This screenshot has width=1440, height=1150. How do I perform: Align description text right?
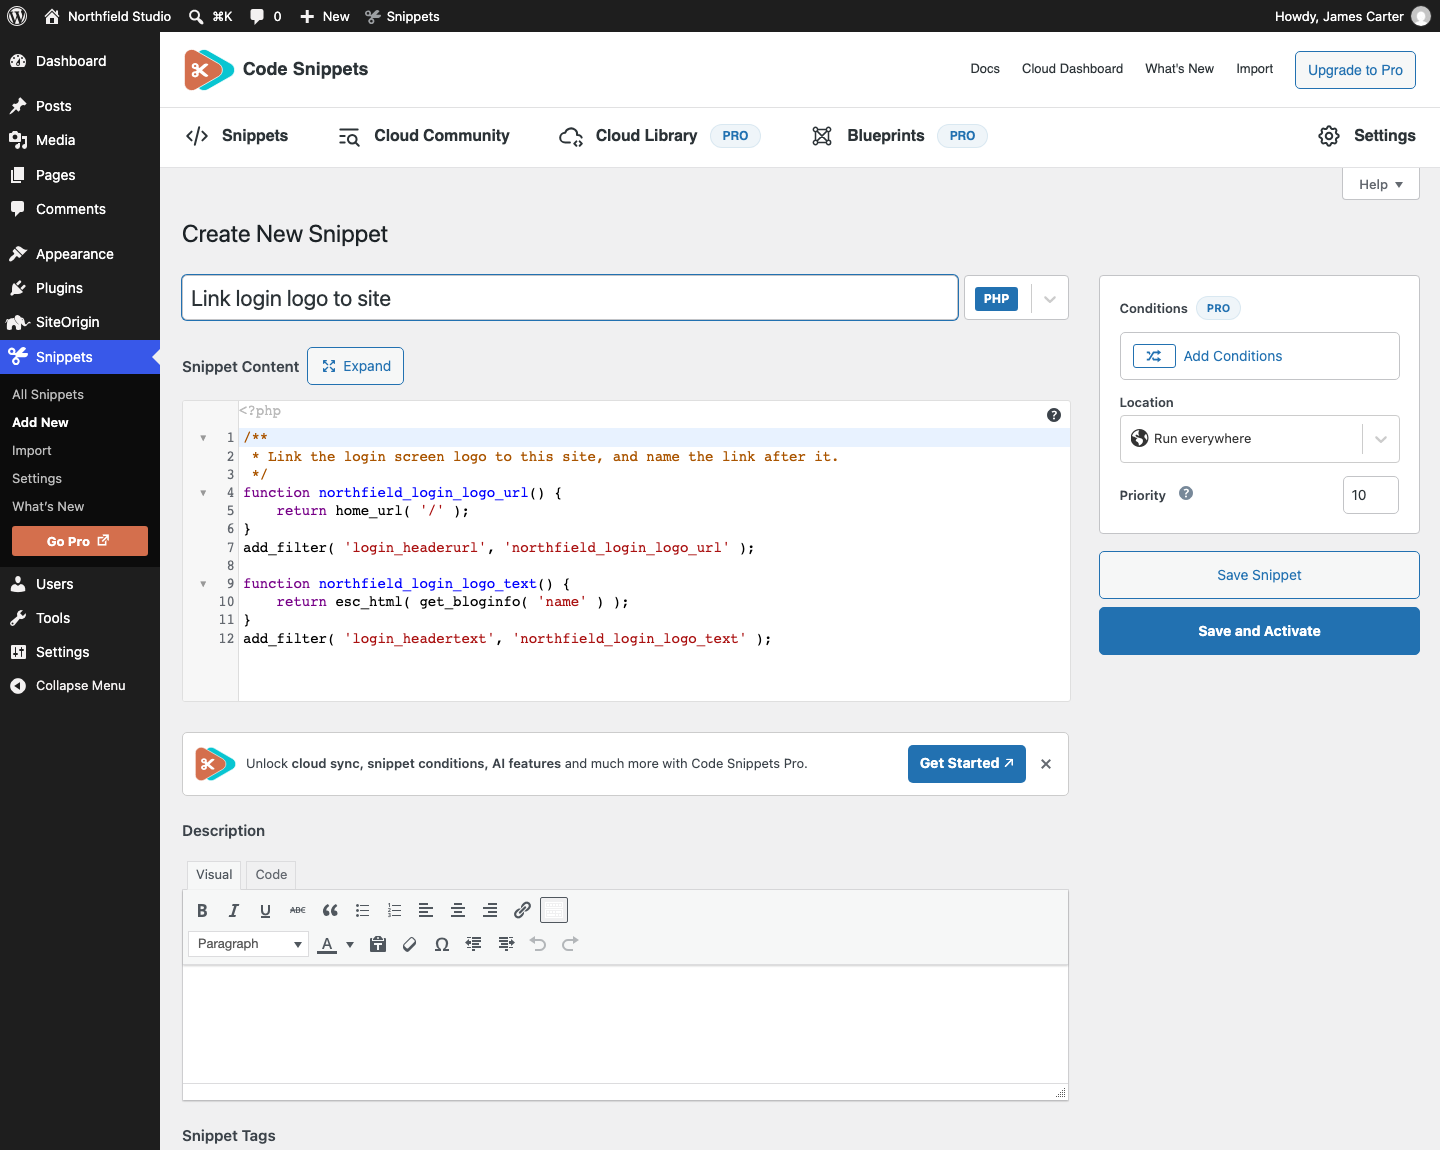click(490, 910)
